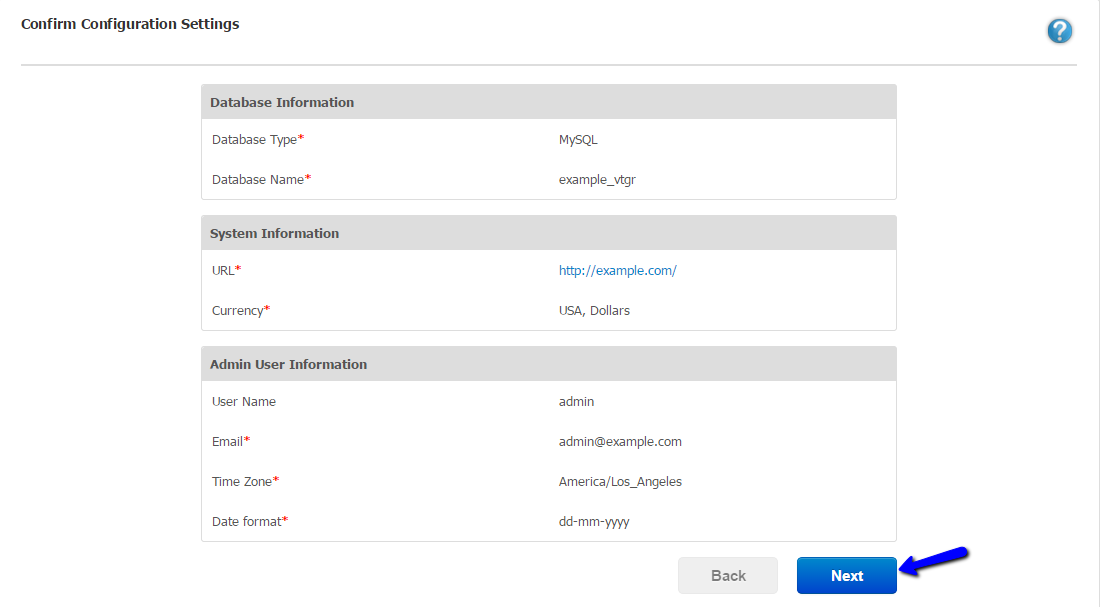Click the admin user name value
Screen dimensions: 1100x607
(576, 401)
